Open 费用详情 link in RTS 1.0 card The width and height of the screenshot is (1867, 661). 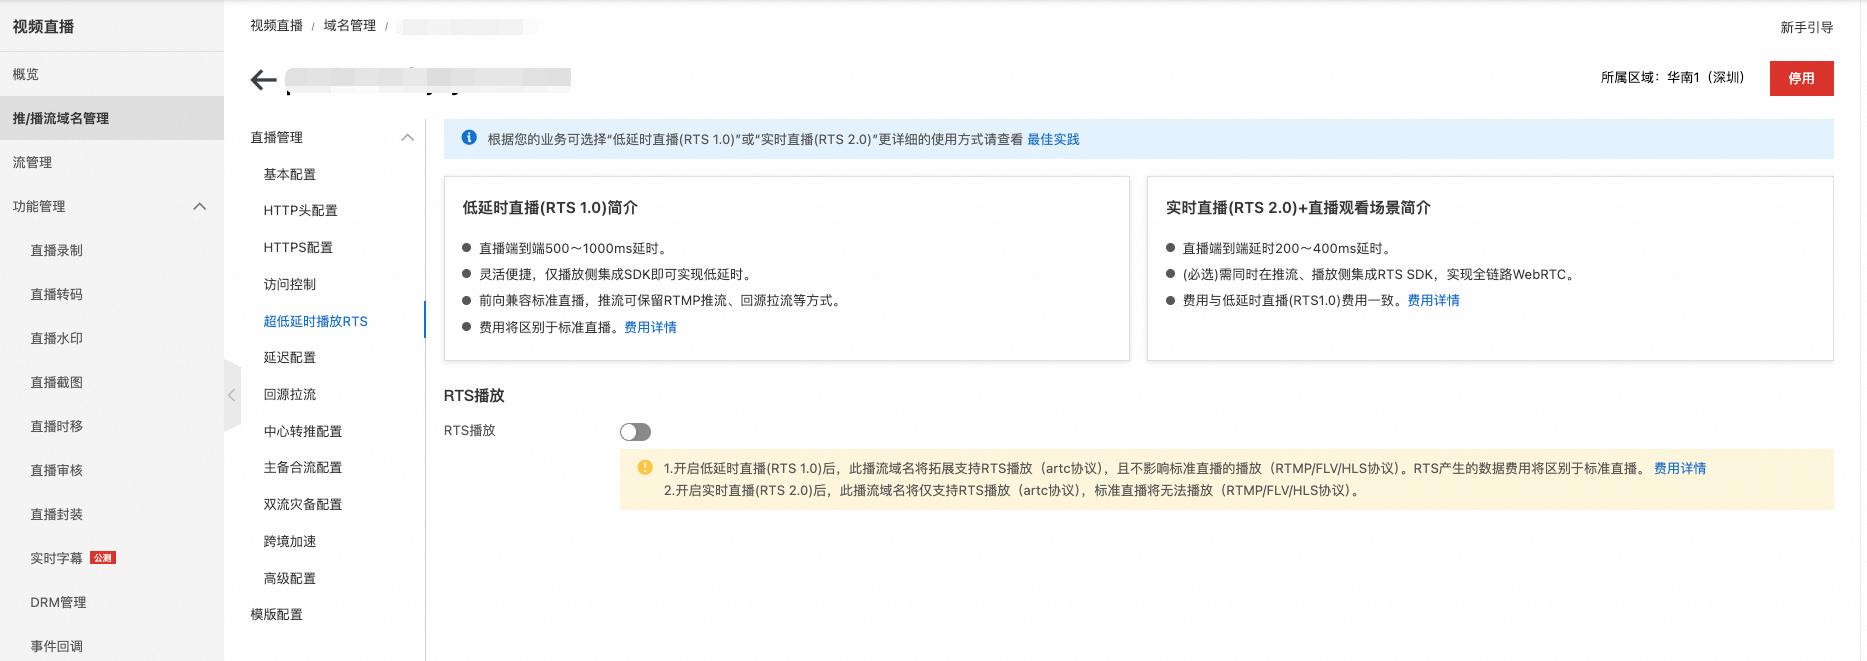coord(650,327)
